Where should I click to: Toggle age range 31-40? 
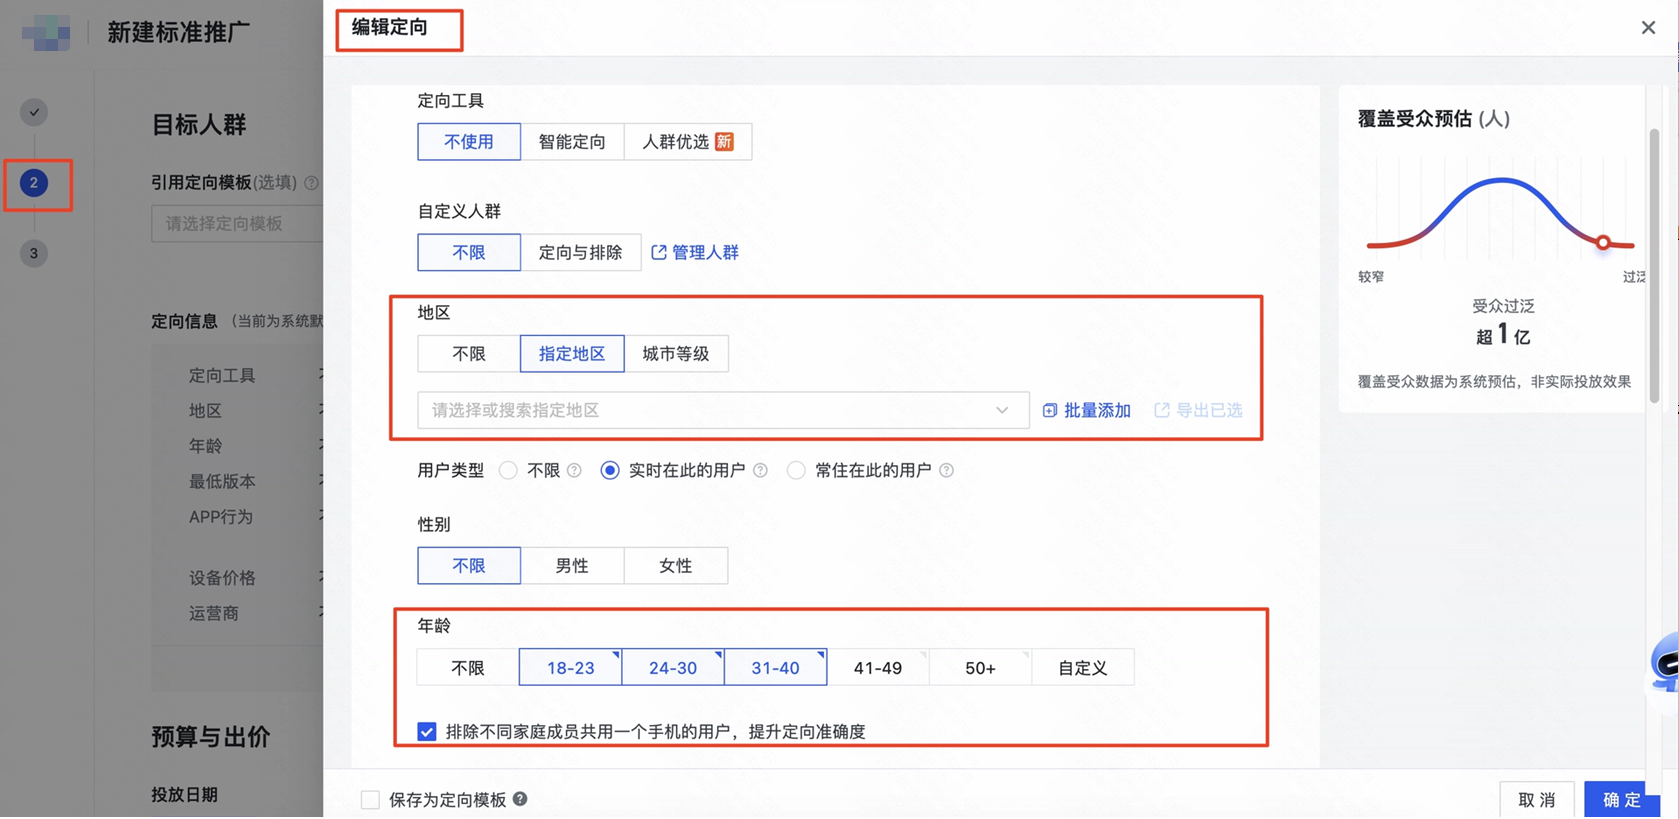tap(775, 668)
